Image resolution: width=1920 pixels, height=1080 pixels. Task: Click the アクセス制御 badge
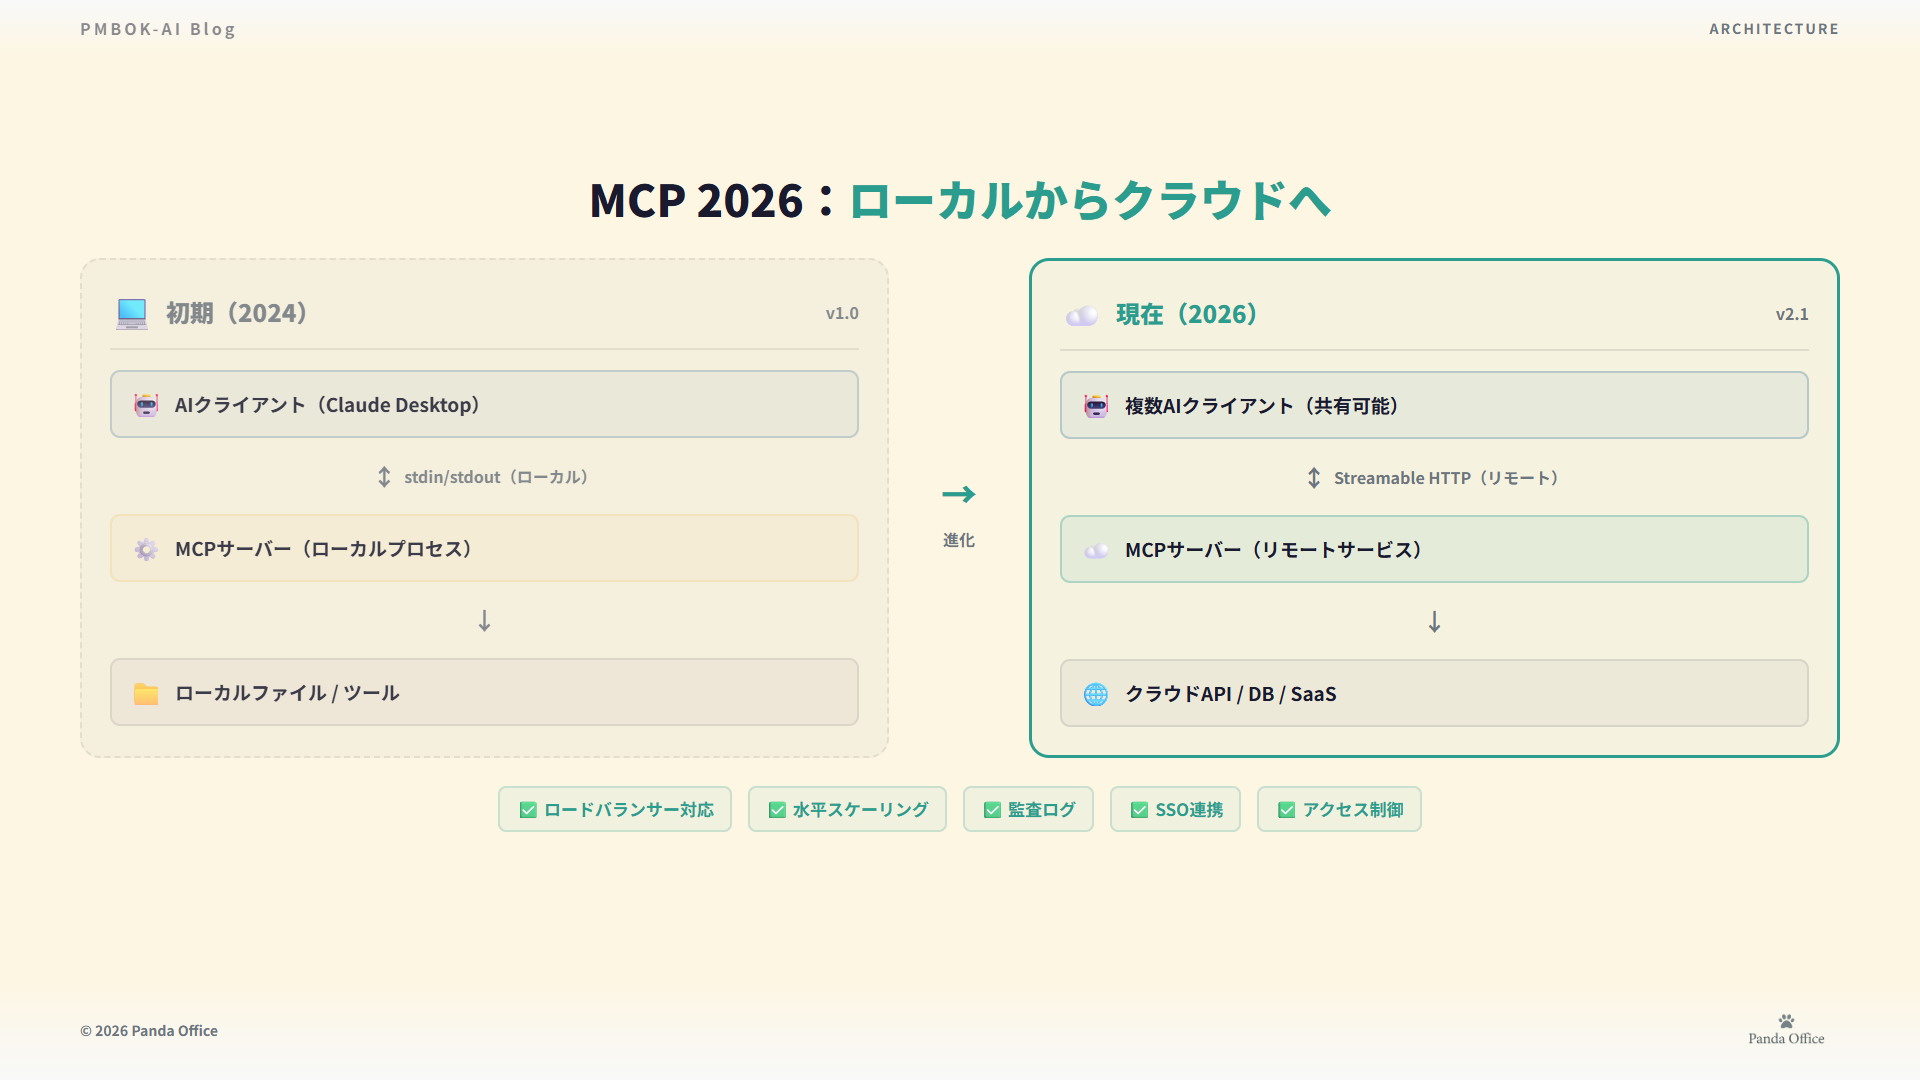click(1339, 809)
